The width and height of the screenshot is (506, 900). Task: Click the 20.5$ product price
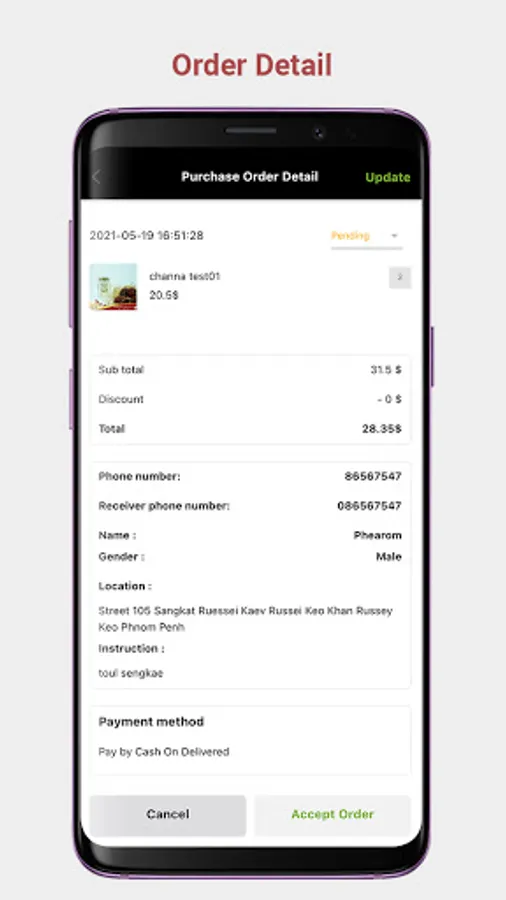(x=164, y=295)
